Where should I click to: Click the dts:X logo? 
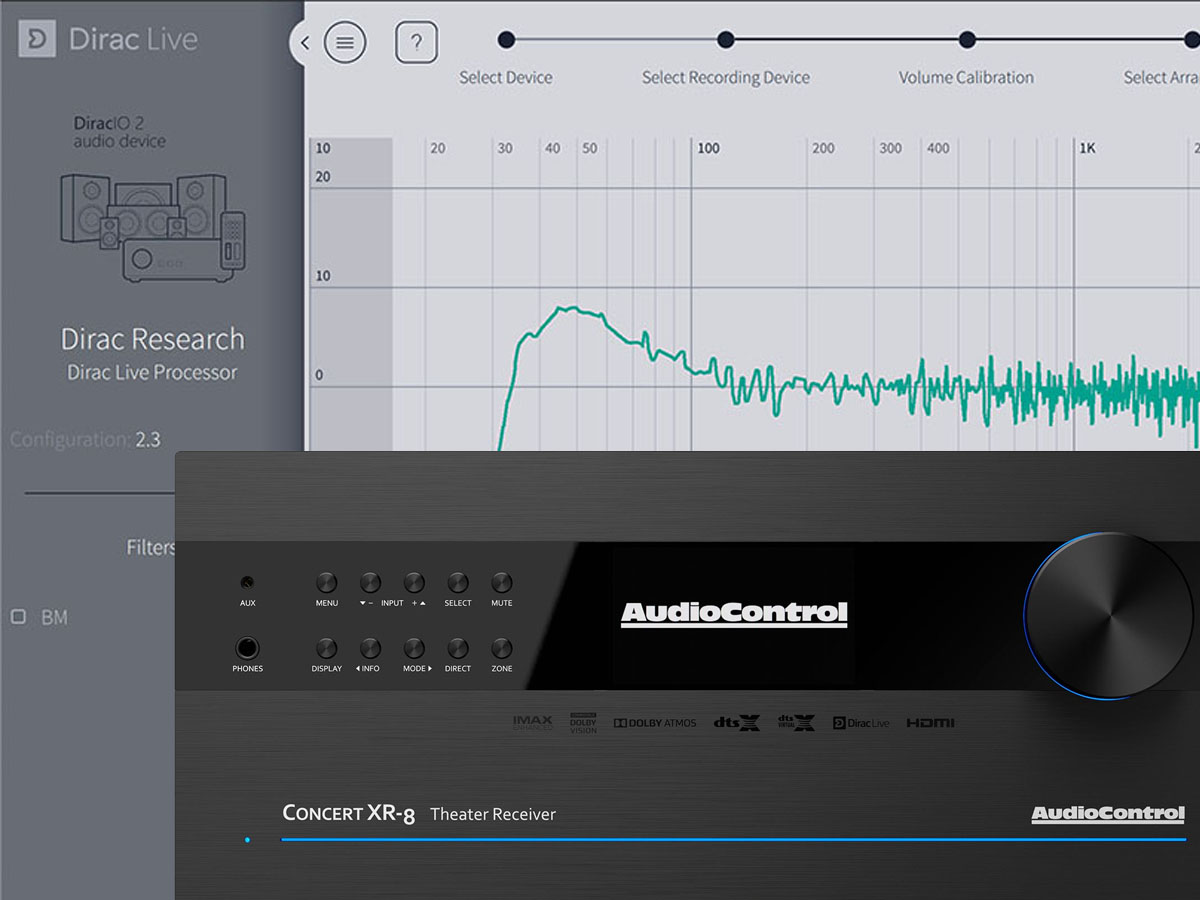pyautogui.click(x=737, y=722)
